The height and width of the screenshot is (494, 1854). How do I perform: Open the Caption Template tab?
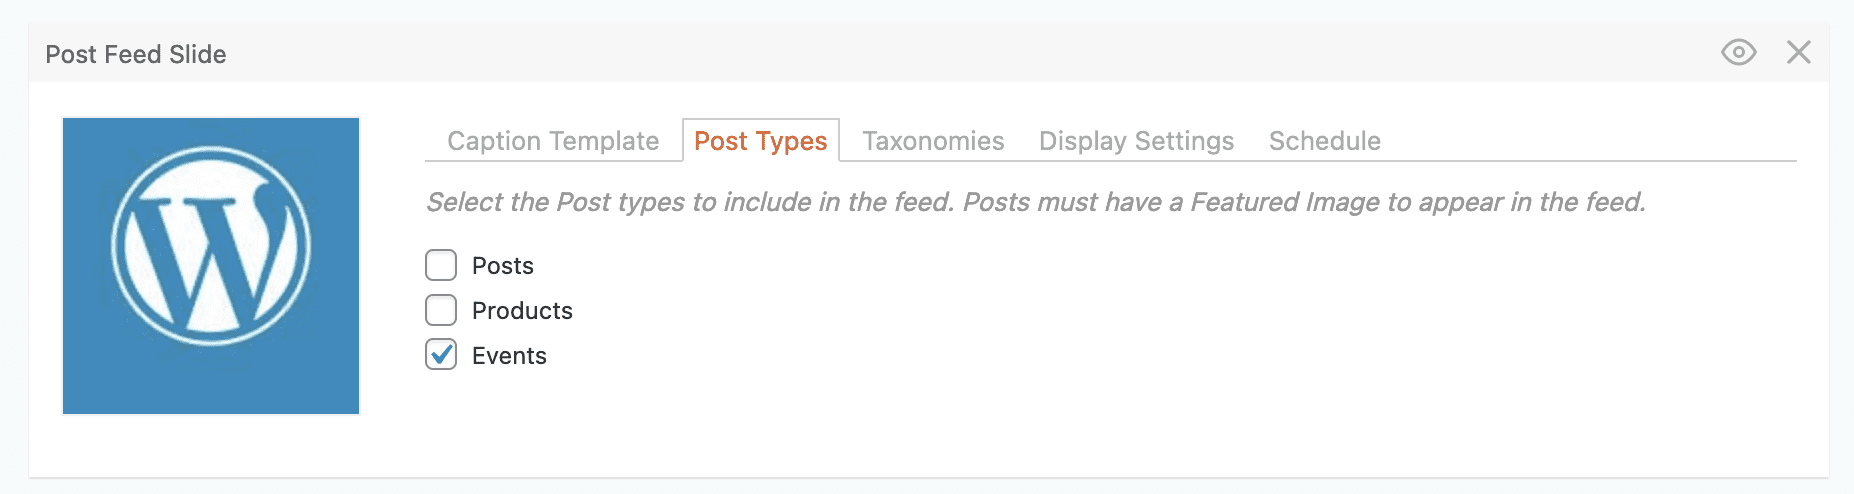[553, 141]
